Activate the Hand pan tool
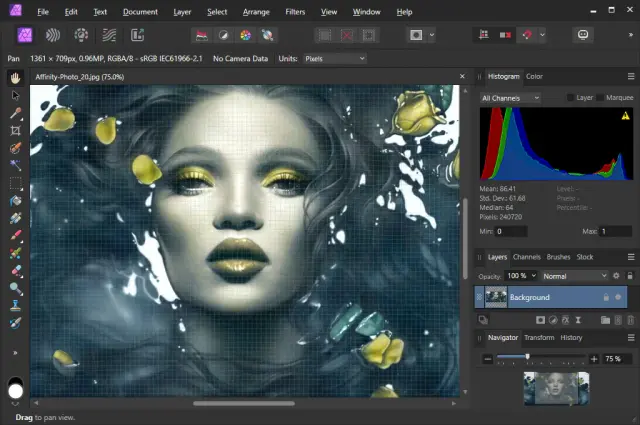This screenshot has width=640, height=425. [15, 78]
